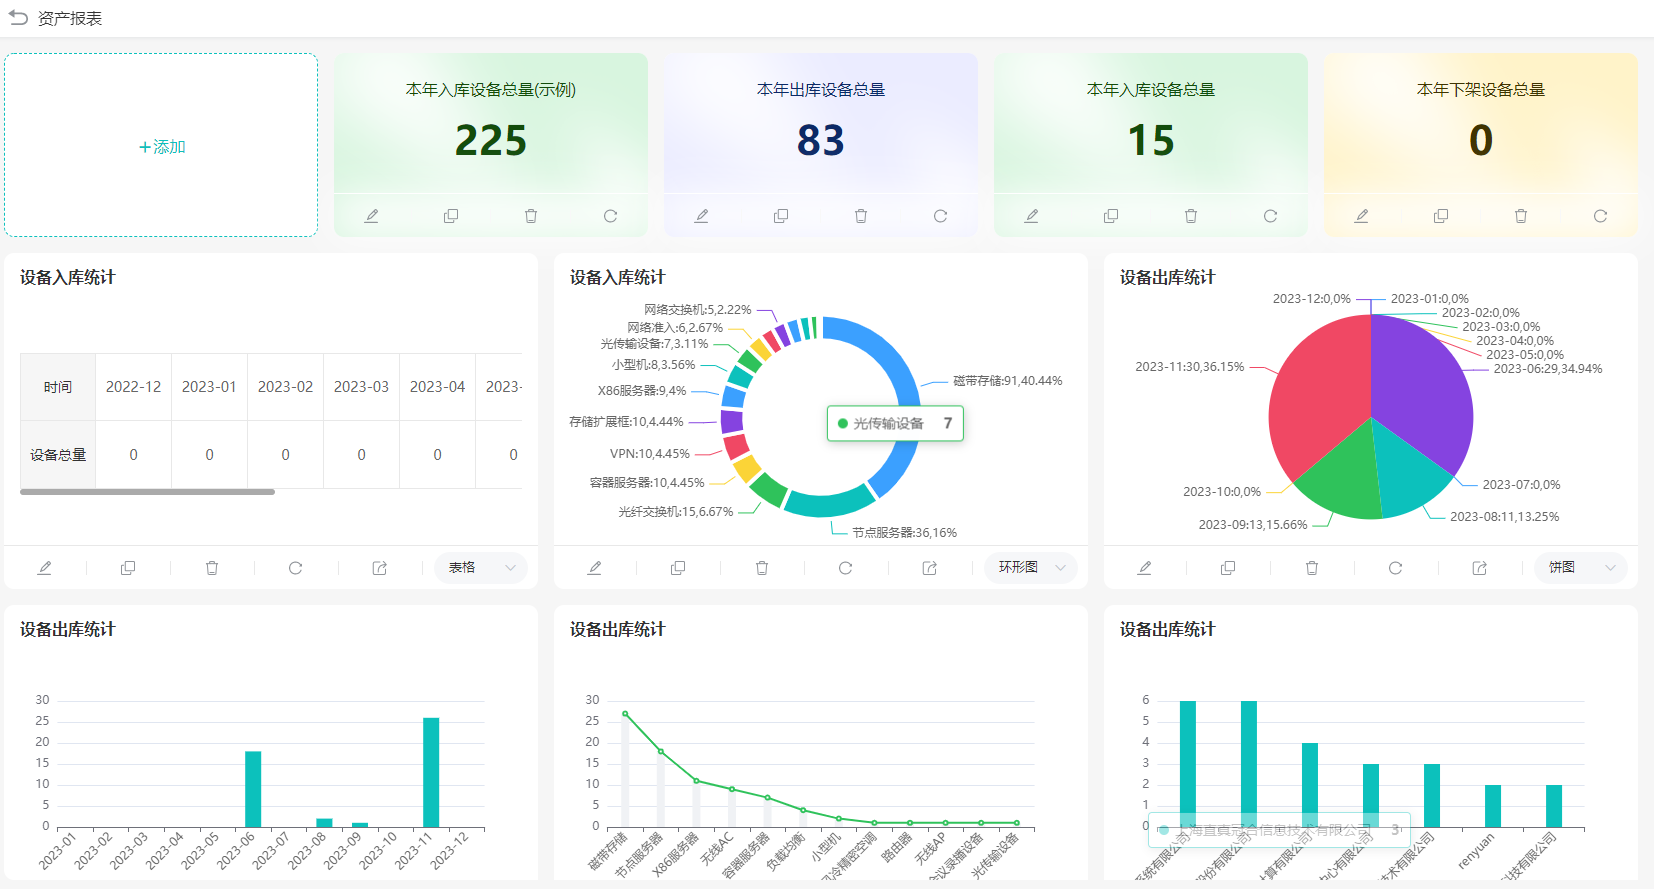The image size is (1654, 889).
Task: Copy the 本年入库设备总量(示例) card
Action: point(451,216)
